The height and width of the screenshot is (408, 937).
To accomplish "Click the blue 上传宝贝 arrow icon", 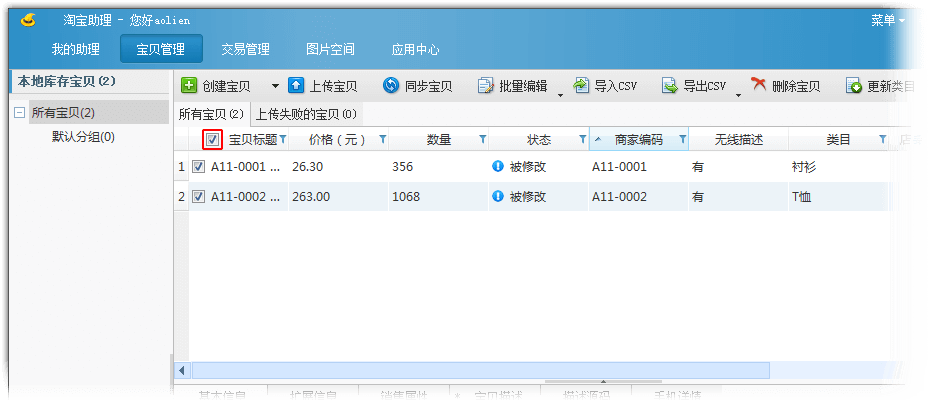I will coord(296,85).
